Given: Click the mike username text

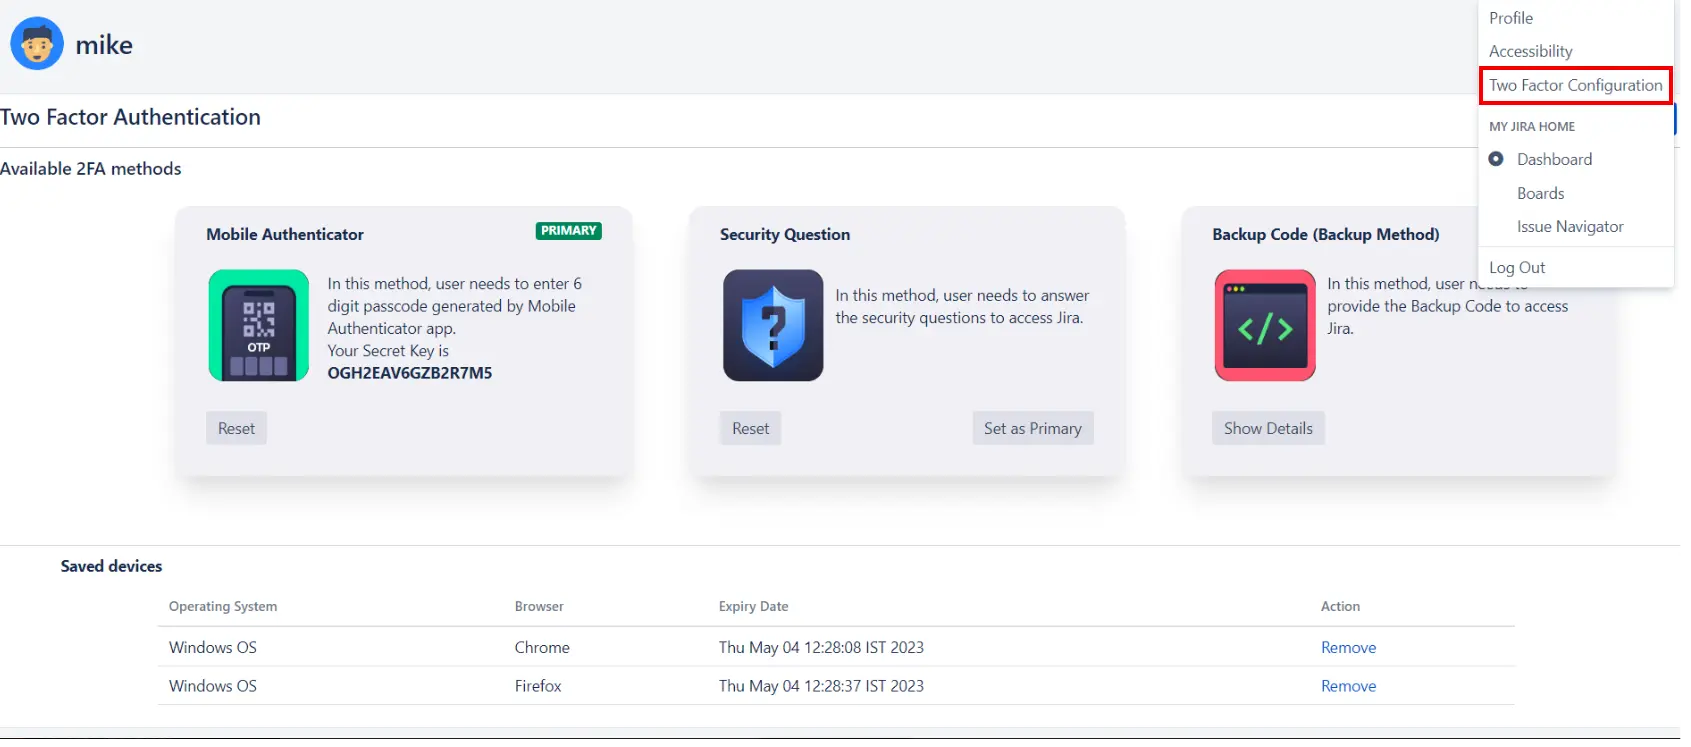Looking at the screenshot, I should 104,45.
